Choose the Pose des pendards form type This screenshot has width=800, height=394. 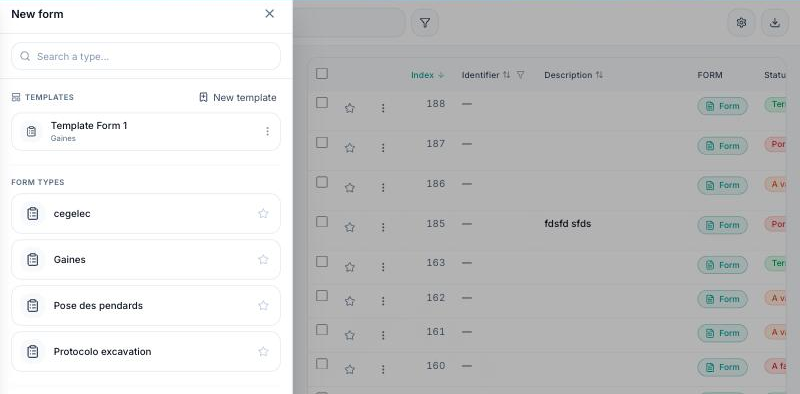(146, 306)
